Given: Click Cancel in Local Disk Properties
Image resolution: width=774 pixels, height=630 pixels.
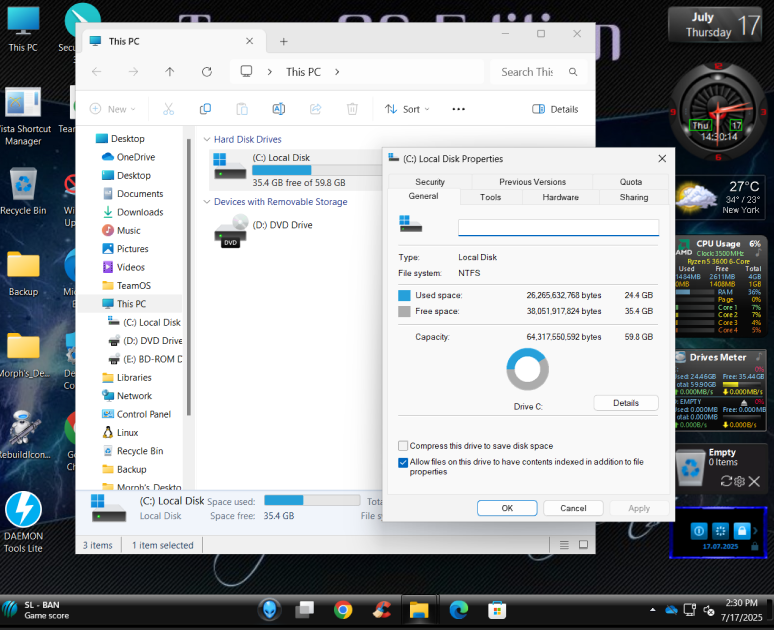Looking at the screenshot, I should (573, 508).
